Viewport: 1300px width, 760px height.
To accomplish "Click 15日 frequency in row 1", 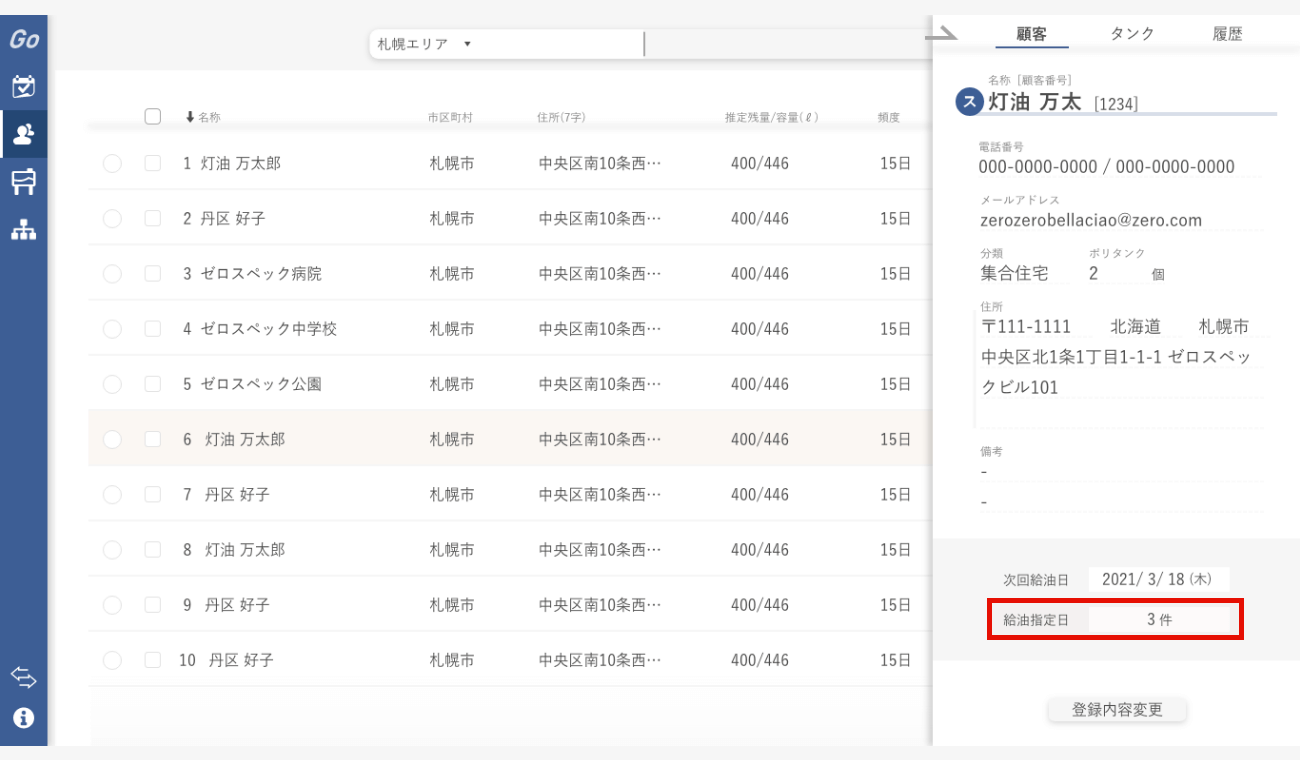I will coord(896,163).
